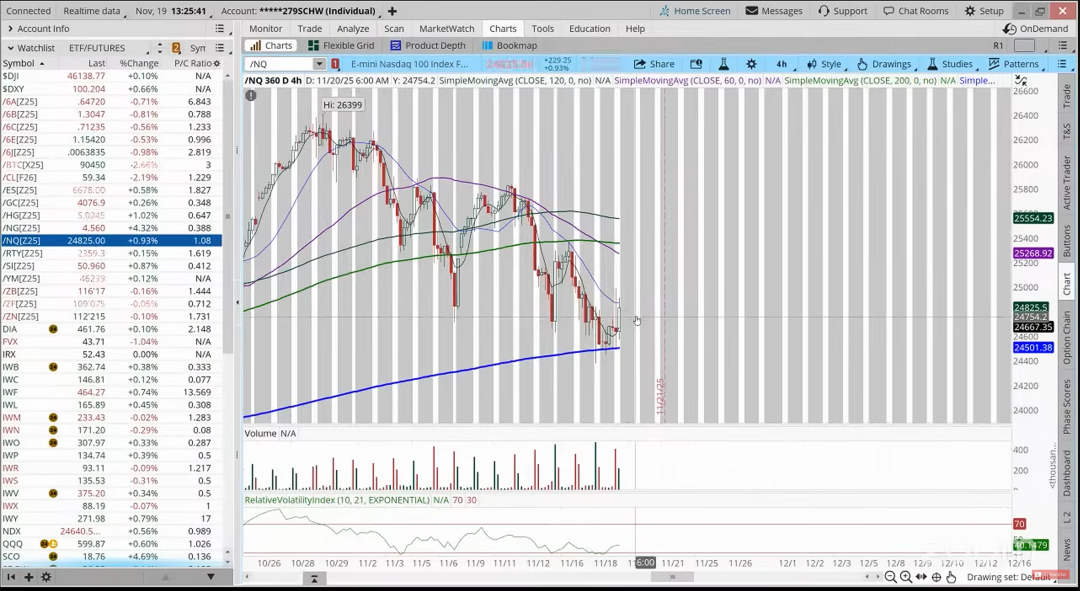Toggle the chart grid layout box beside R1

click(x=1024, y=45)
